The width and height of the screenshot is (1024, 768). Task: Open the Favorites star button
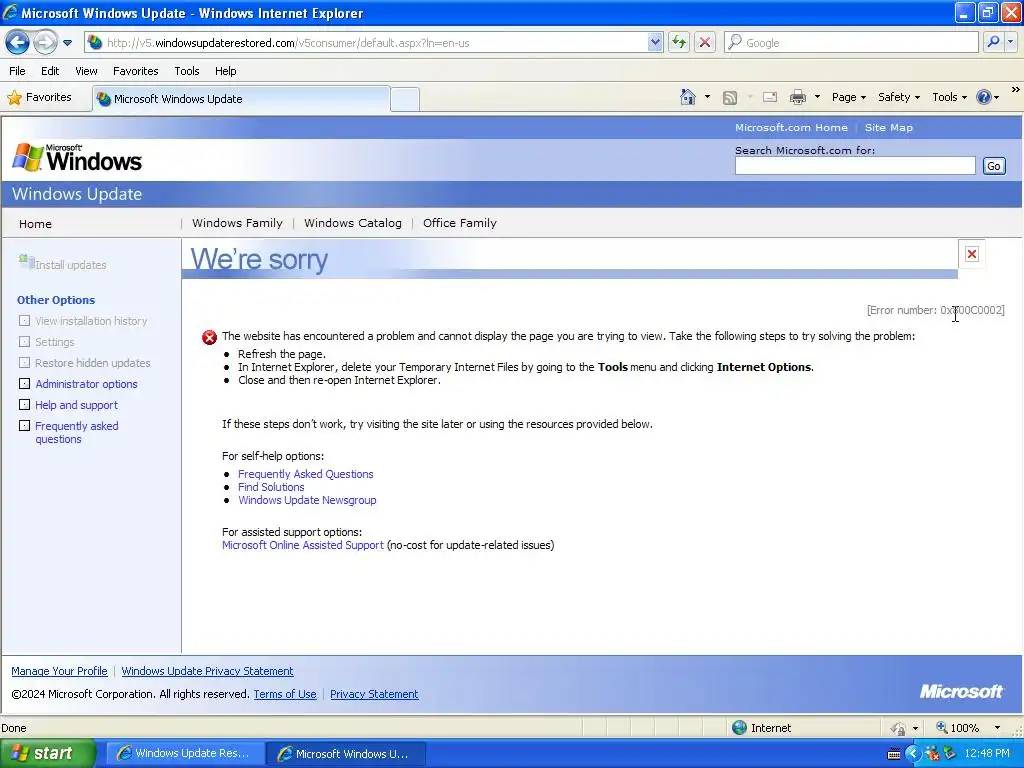pyautogui.click(x=39, y=97)
